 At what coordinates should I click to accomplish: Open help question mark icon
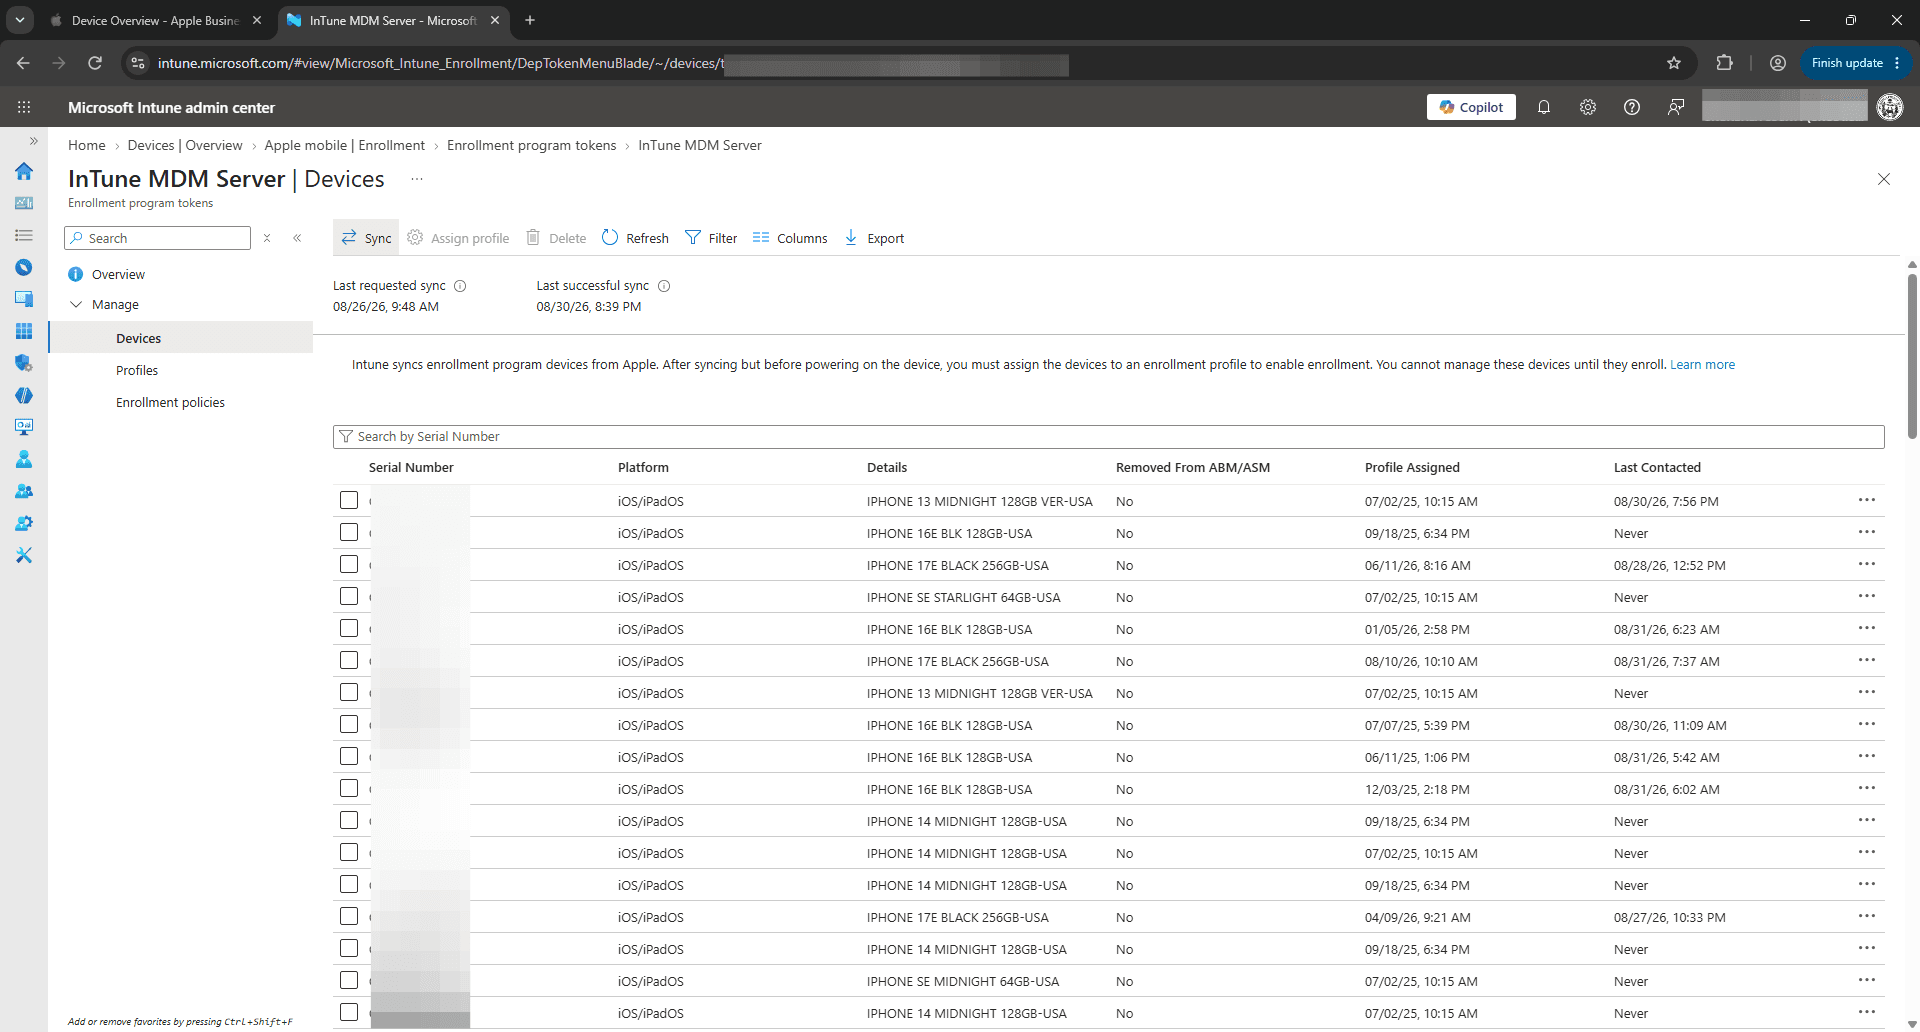(x=1632, y=107)
